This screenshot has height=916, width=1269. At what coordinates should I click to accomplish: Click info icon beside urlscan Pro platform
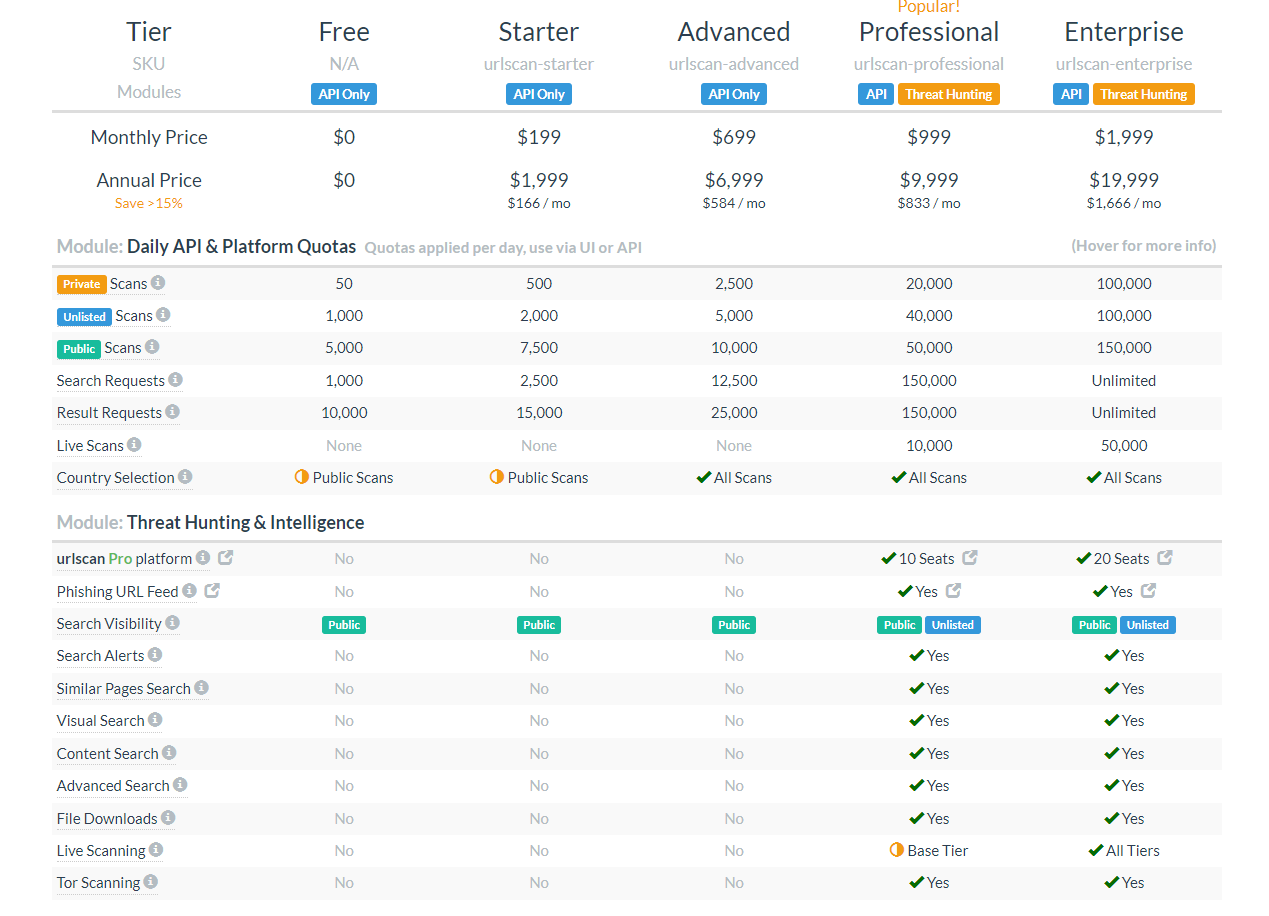tap(203, 558)
